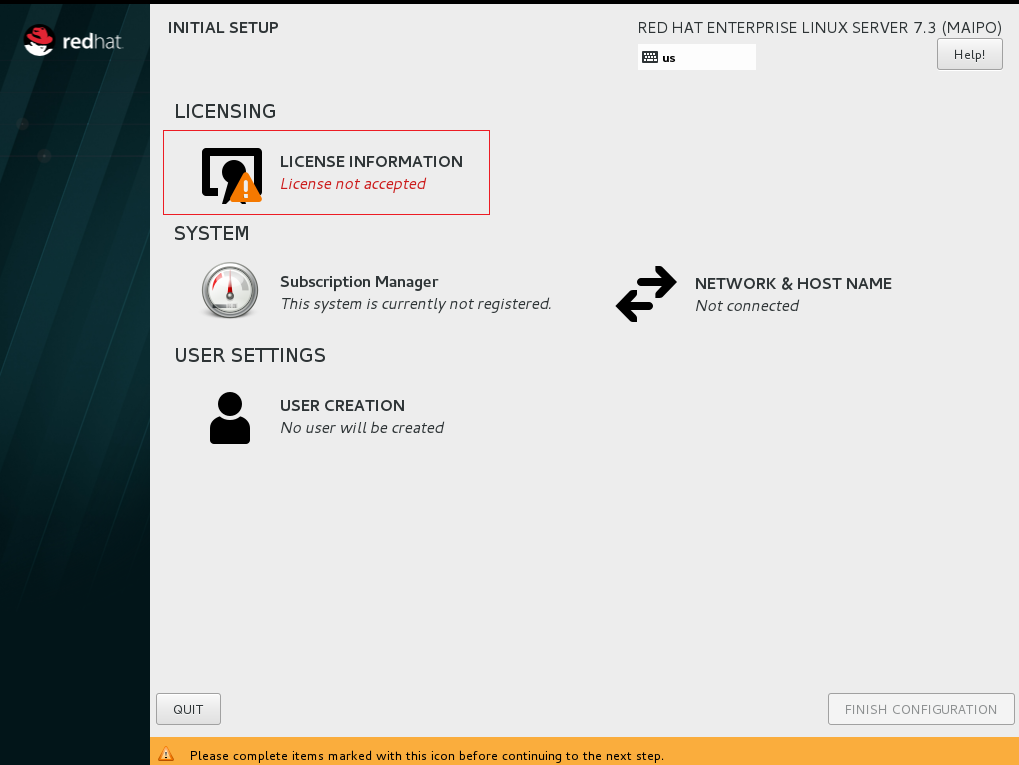Open the us keyboard layout selector
This screenshot has height=765, width=1019.
[697, 57]
